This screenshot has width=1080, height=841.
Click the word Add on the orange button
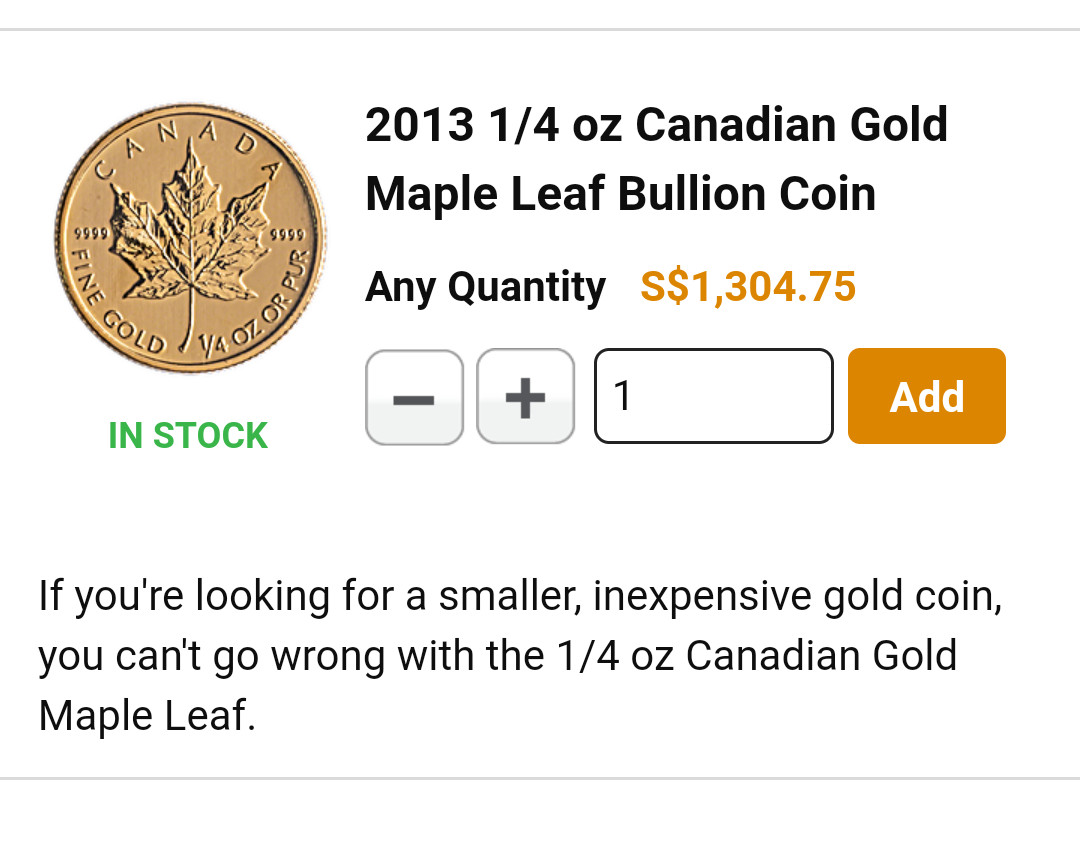(x=927, y=397)
